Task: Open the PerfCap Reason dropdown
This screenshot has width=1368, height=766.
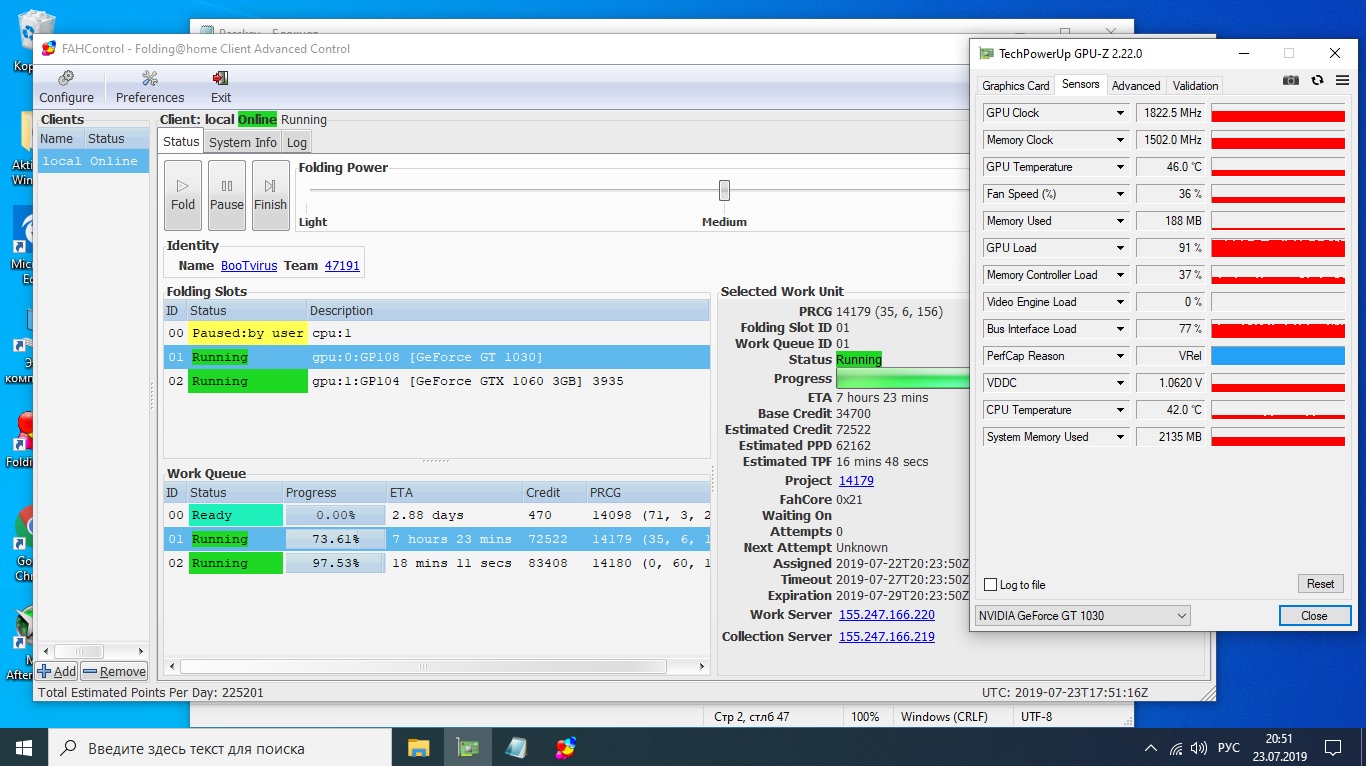Action: 1120,356
